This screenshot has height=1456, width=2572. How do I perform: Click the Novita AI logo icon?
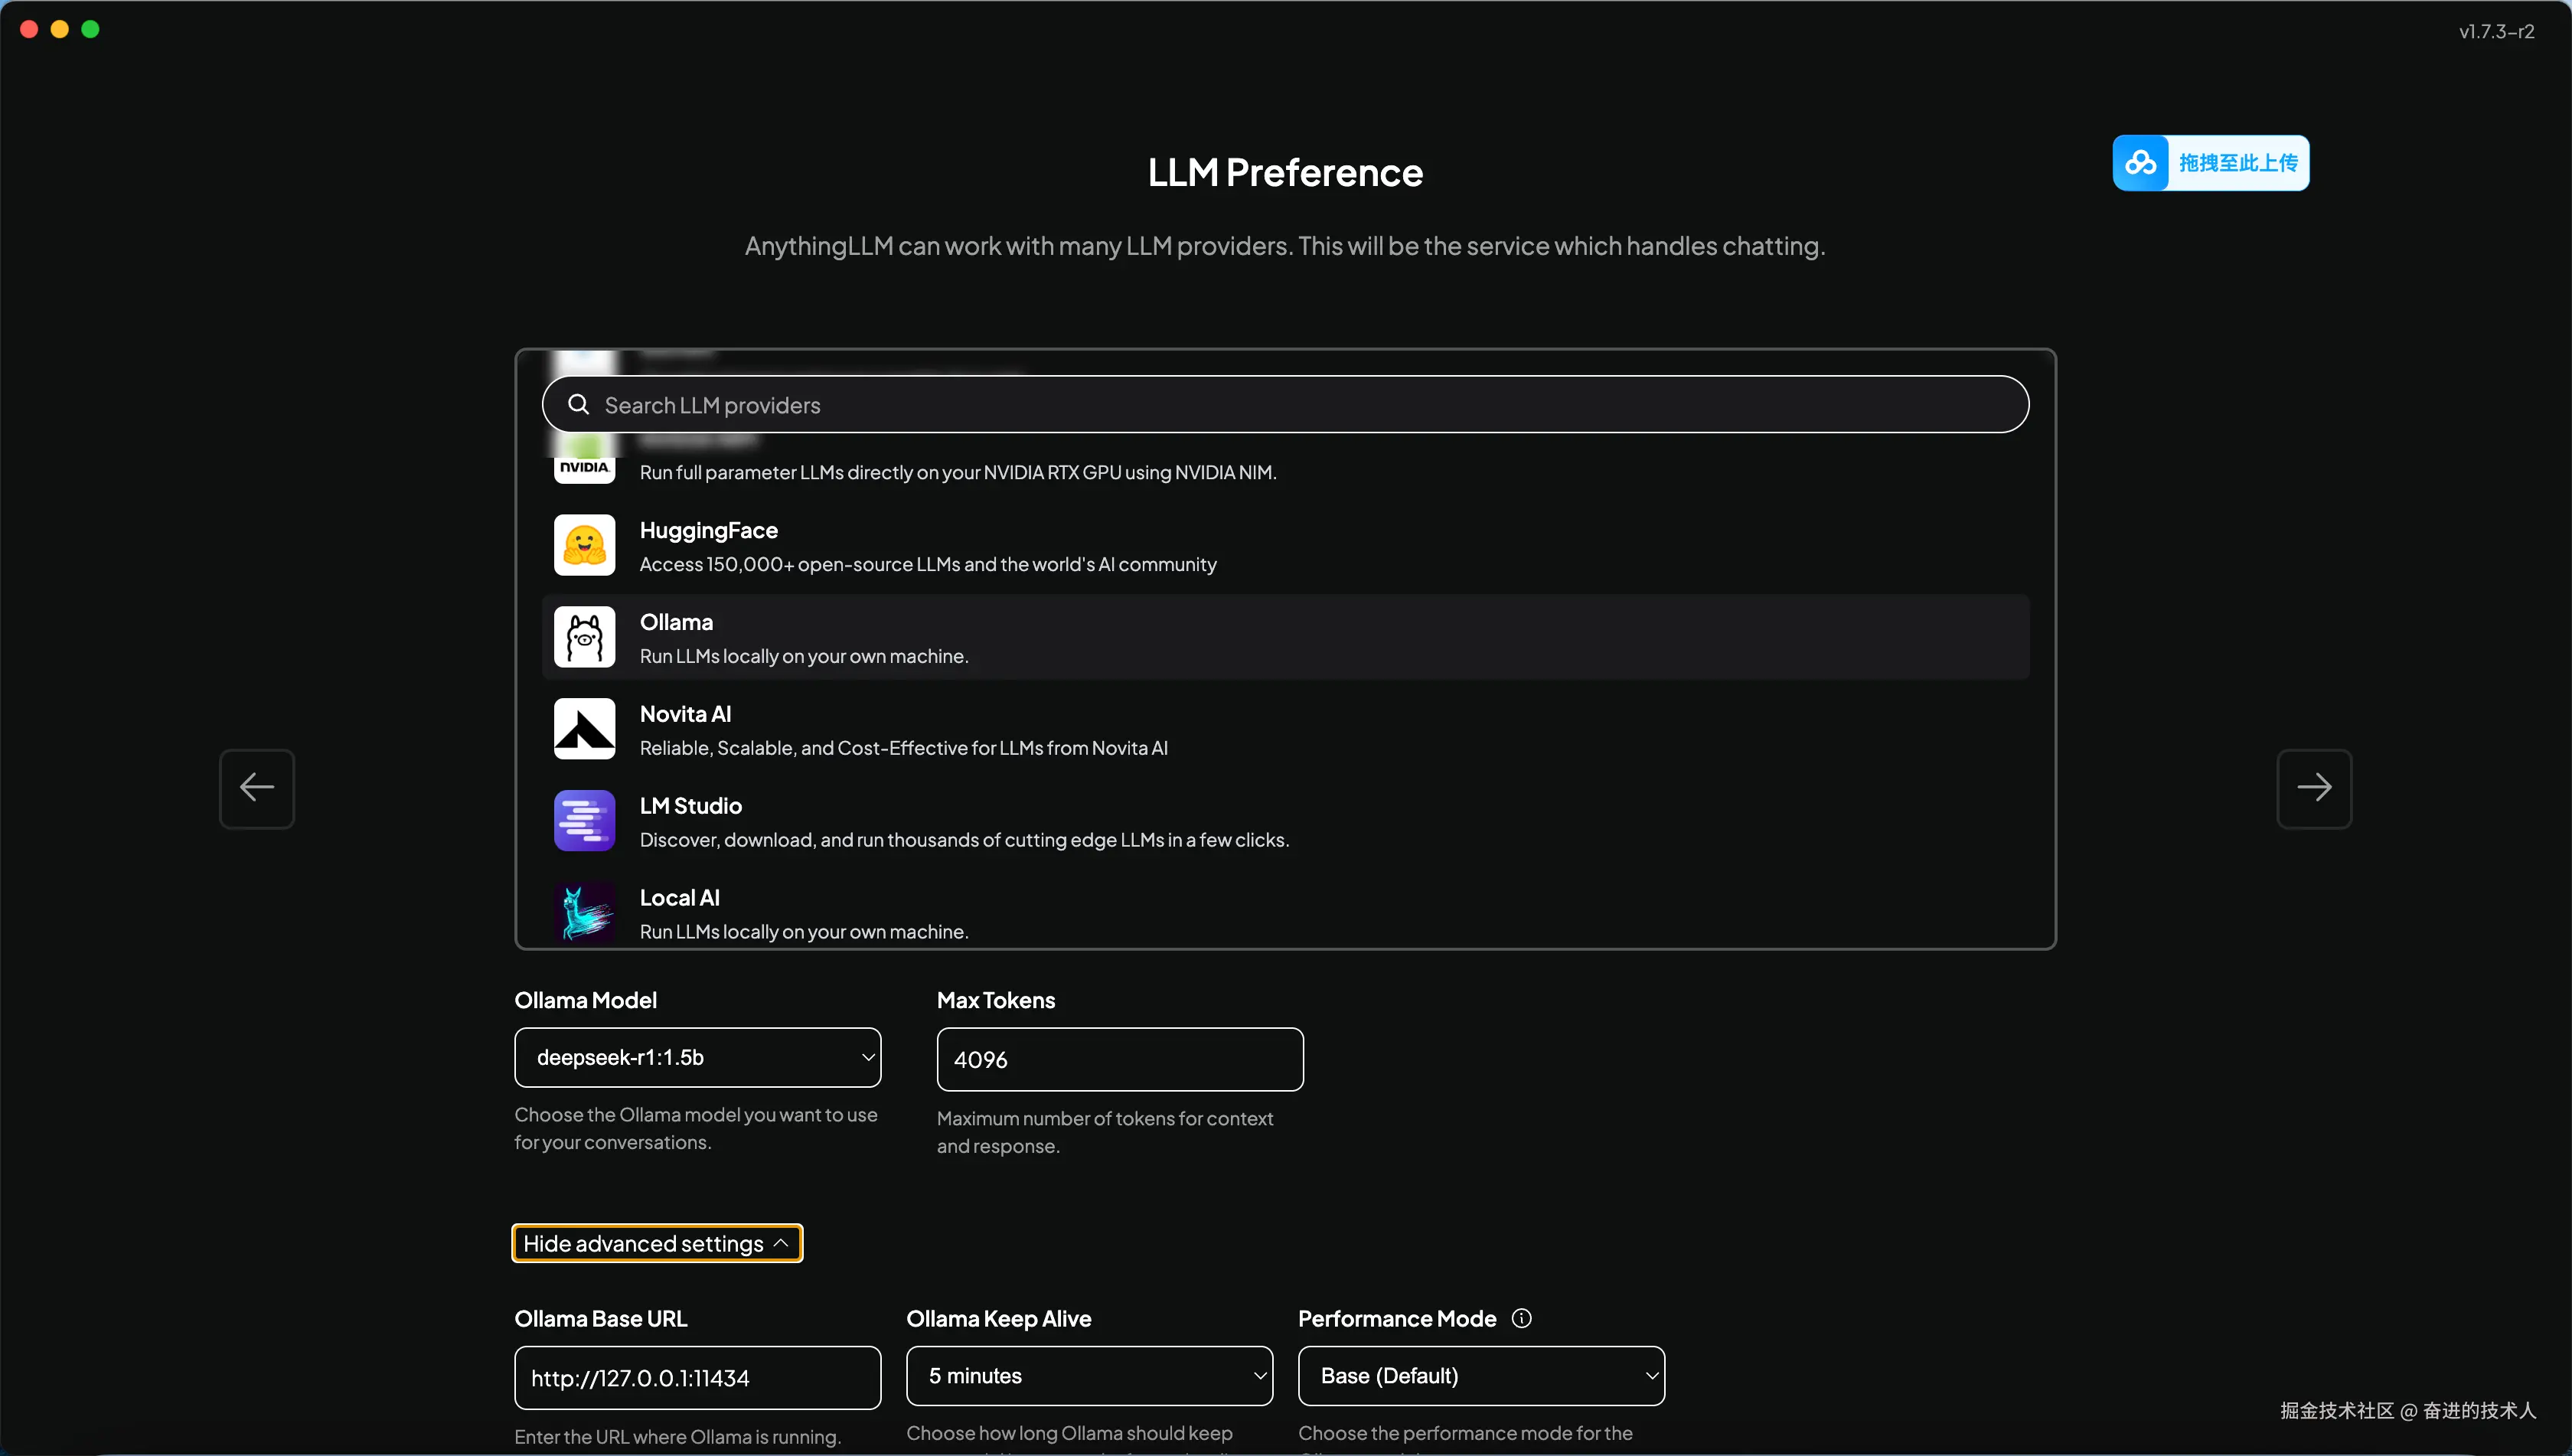pyautogui.click(x=584, y=729)
